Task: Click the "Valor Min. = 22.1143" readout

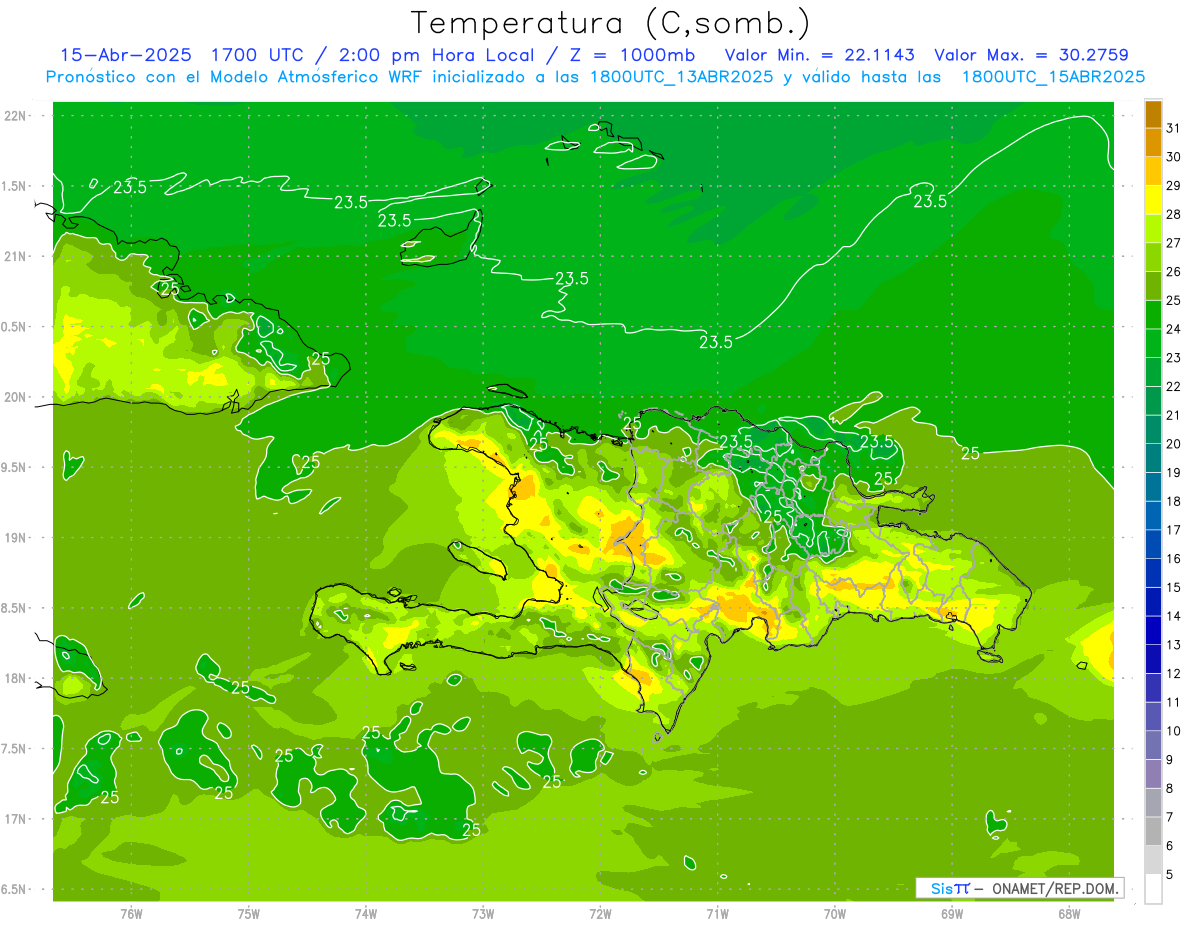Action: point(819,55)
